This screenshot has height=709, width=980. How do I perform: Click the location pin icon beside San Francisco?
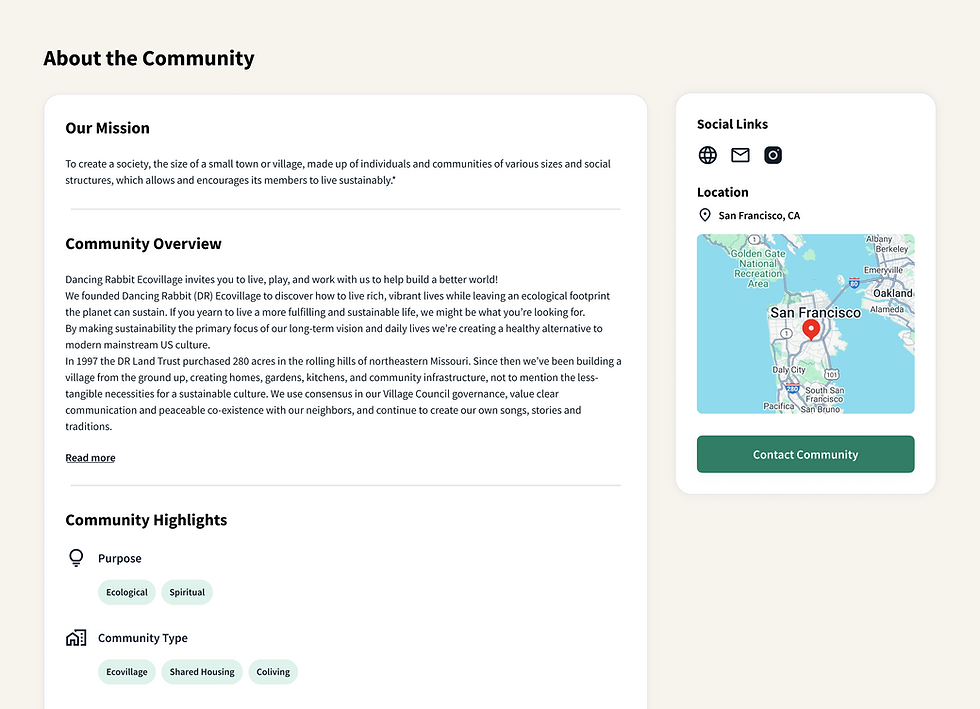point(704,216)
